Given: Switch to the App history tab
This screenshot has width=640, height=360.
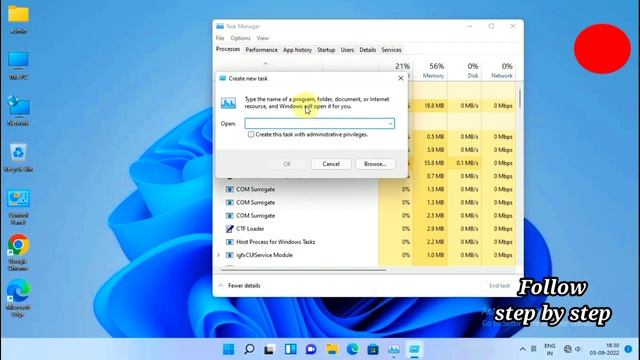Looking at the screenshot, I should click(x=297, y=50).
